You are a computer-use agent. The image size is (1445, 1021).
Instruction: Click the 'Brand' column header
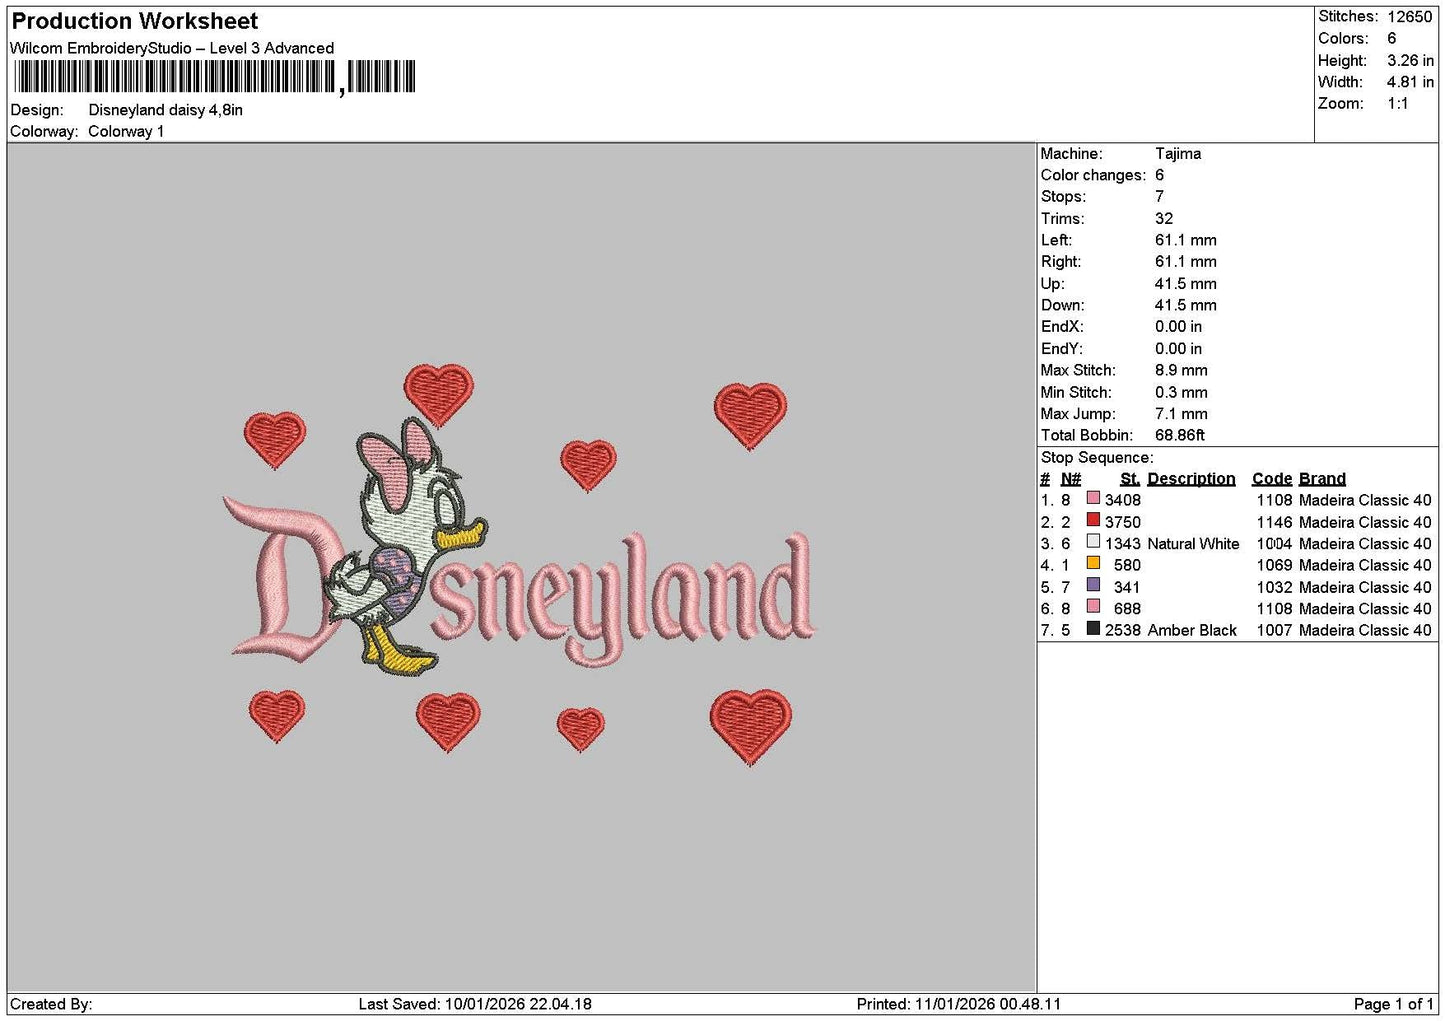coord(1322,479)
